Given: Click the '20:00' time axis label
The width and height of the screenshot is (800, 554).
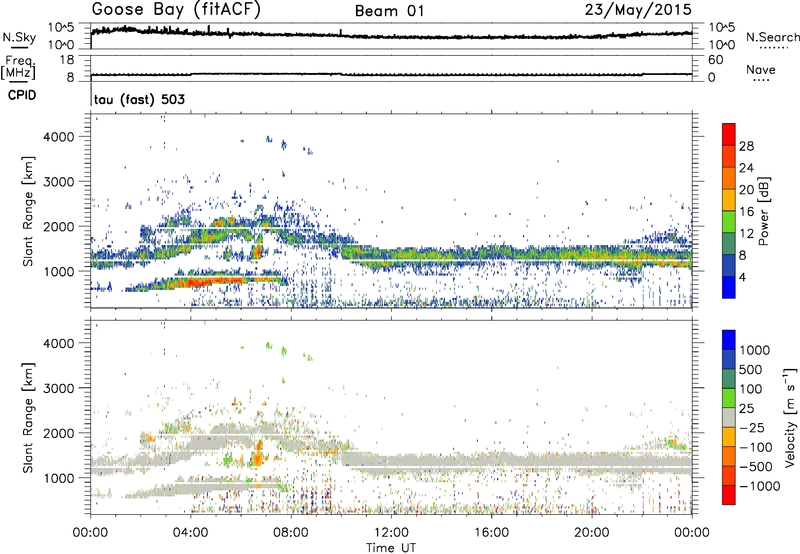Looking at the screenshot, I should tap(591, 533).
